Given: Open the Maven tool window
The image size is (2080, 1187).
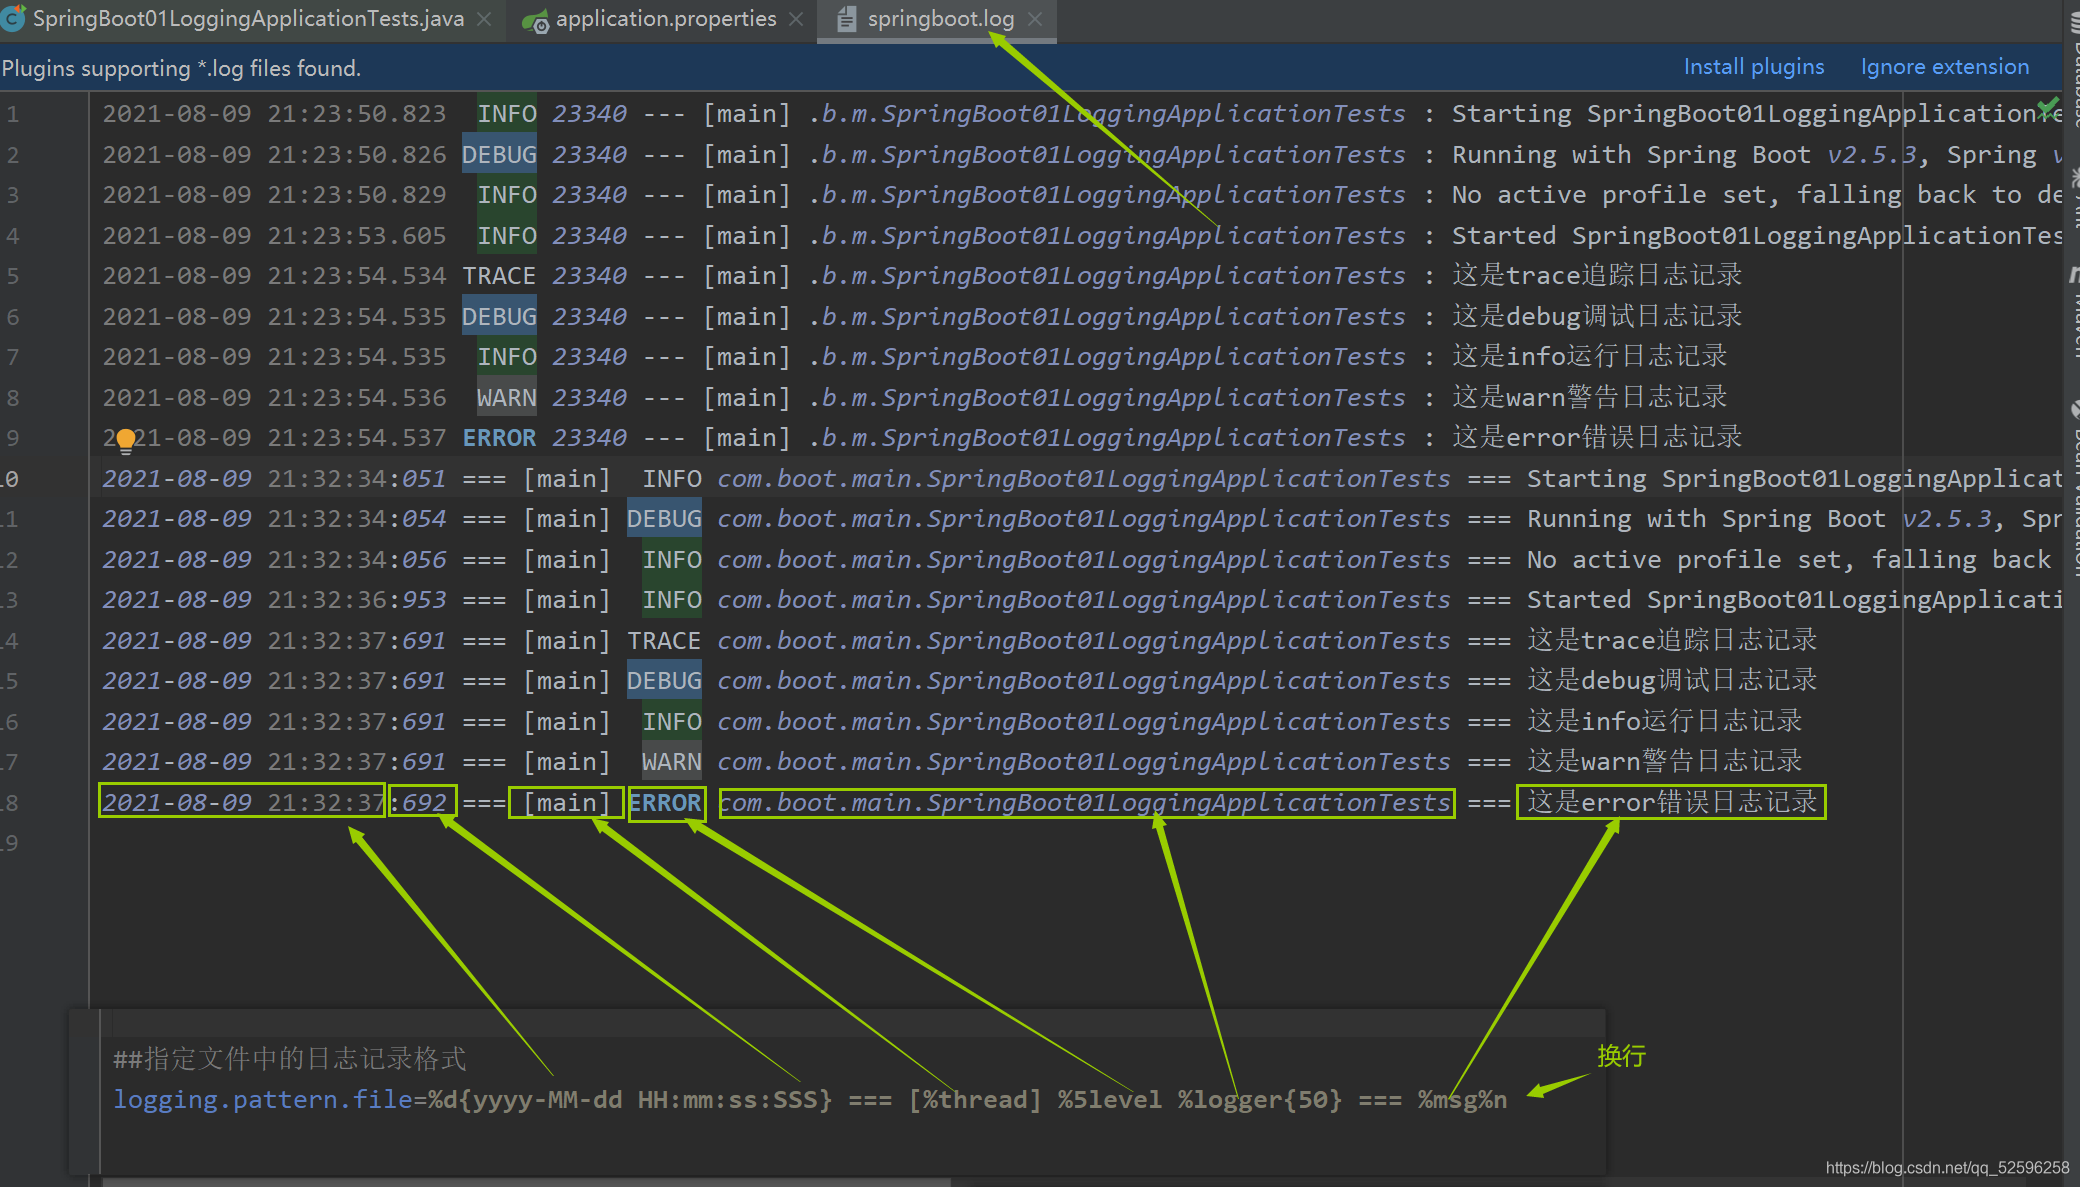Looking at the screenshot, I should (2072, 310).
